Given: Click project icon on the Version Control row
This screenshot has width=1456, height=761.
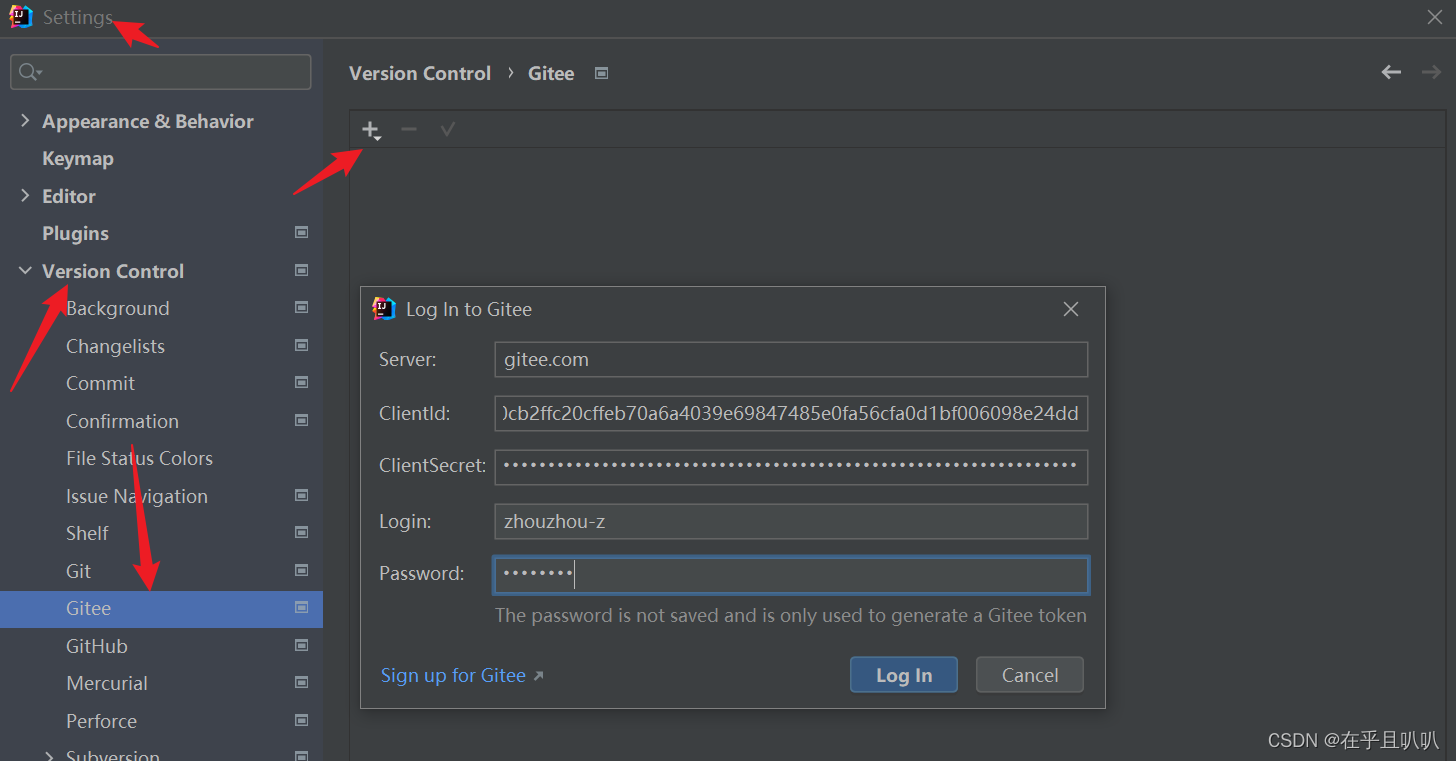Looking at the screenshot, I should [x=301, y=270].
